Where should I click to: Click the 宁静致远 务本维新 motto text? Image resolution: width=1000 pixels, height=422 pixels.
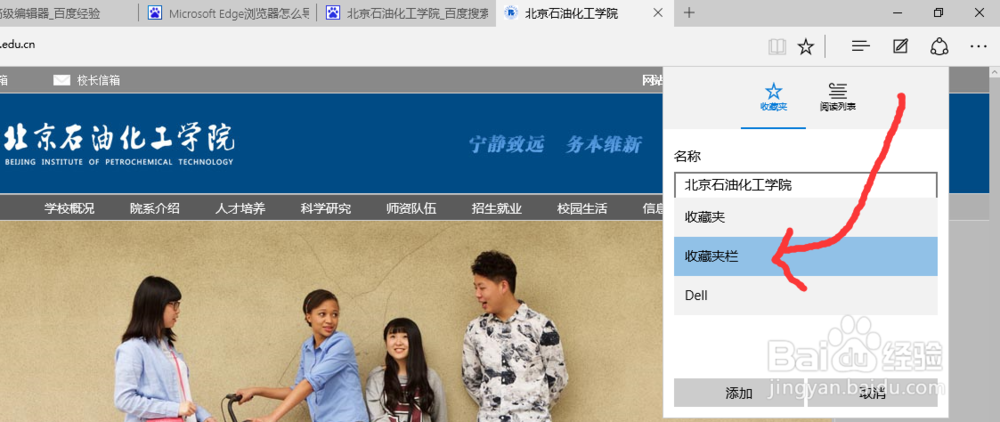[x=555, y=145]
